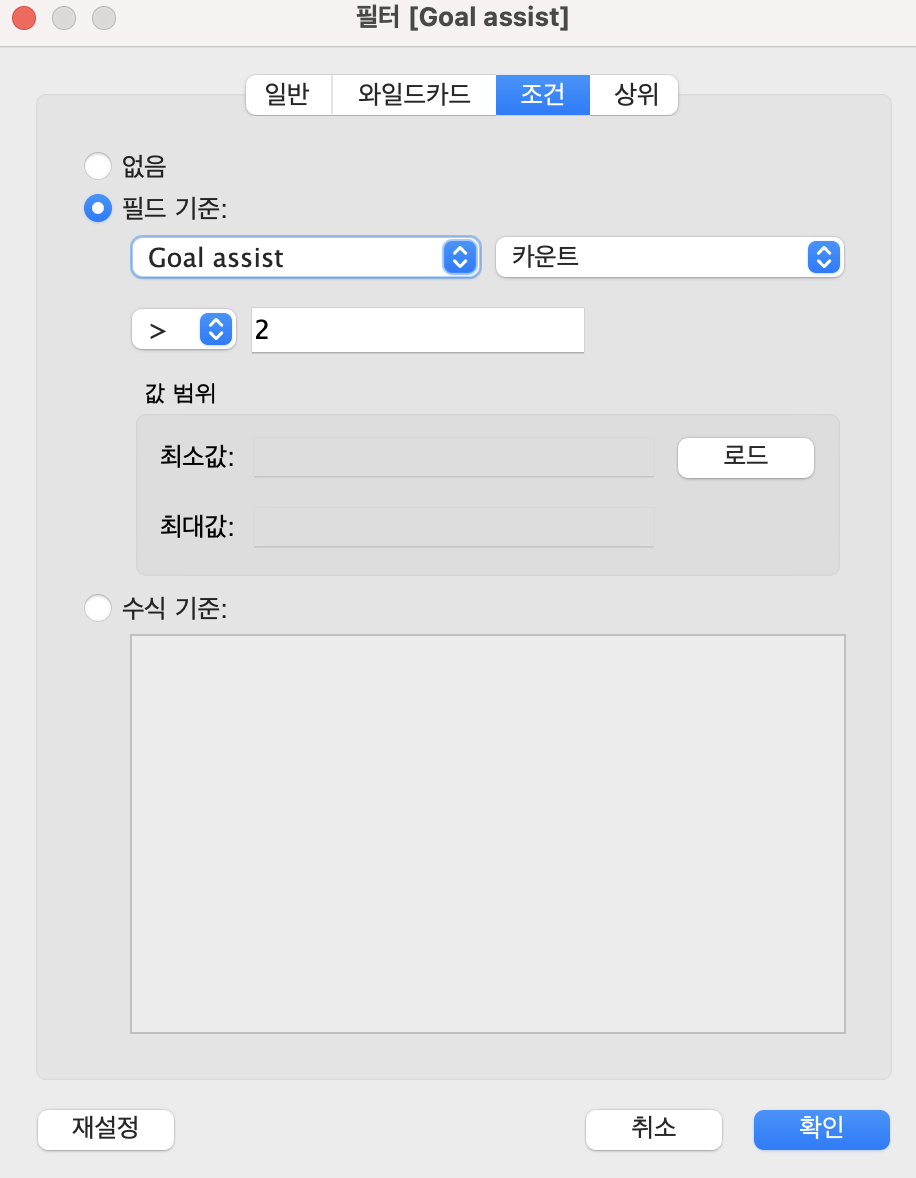Screen dimensions: 916x1178
Task: Click the 최소값 range field
Action: point(453,457)
